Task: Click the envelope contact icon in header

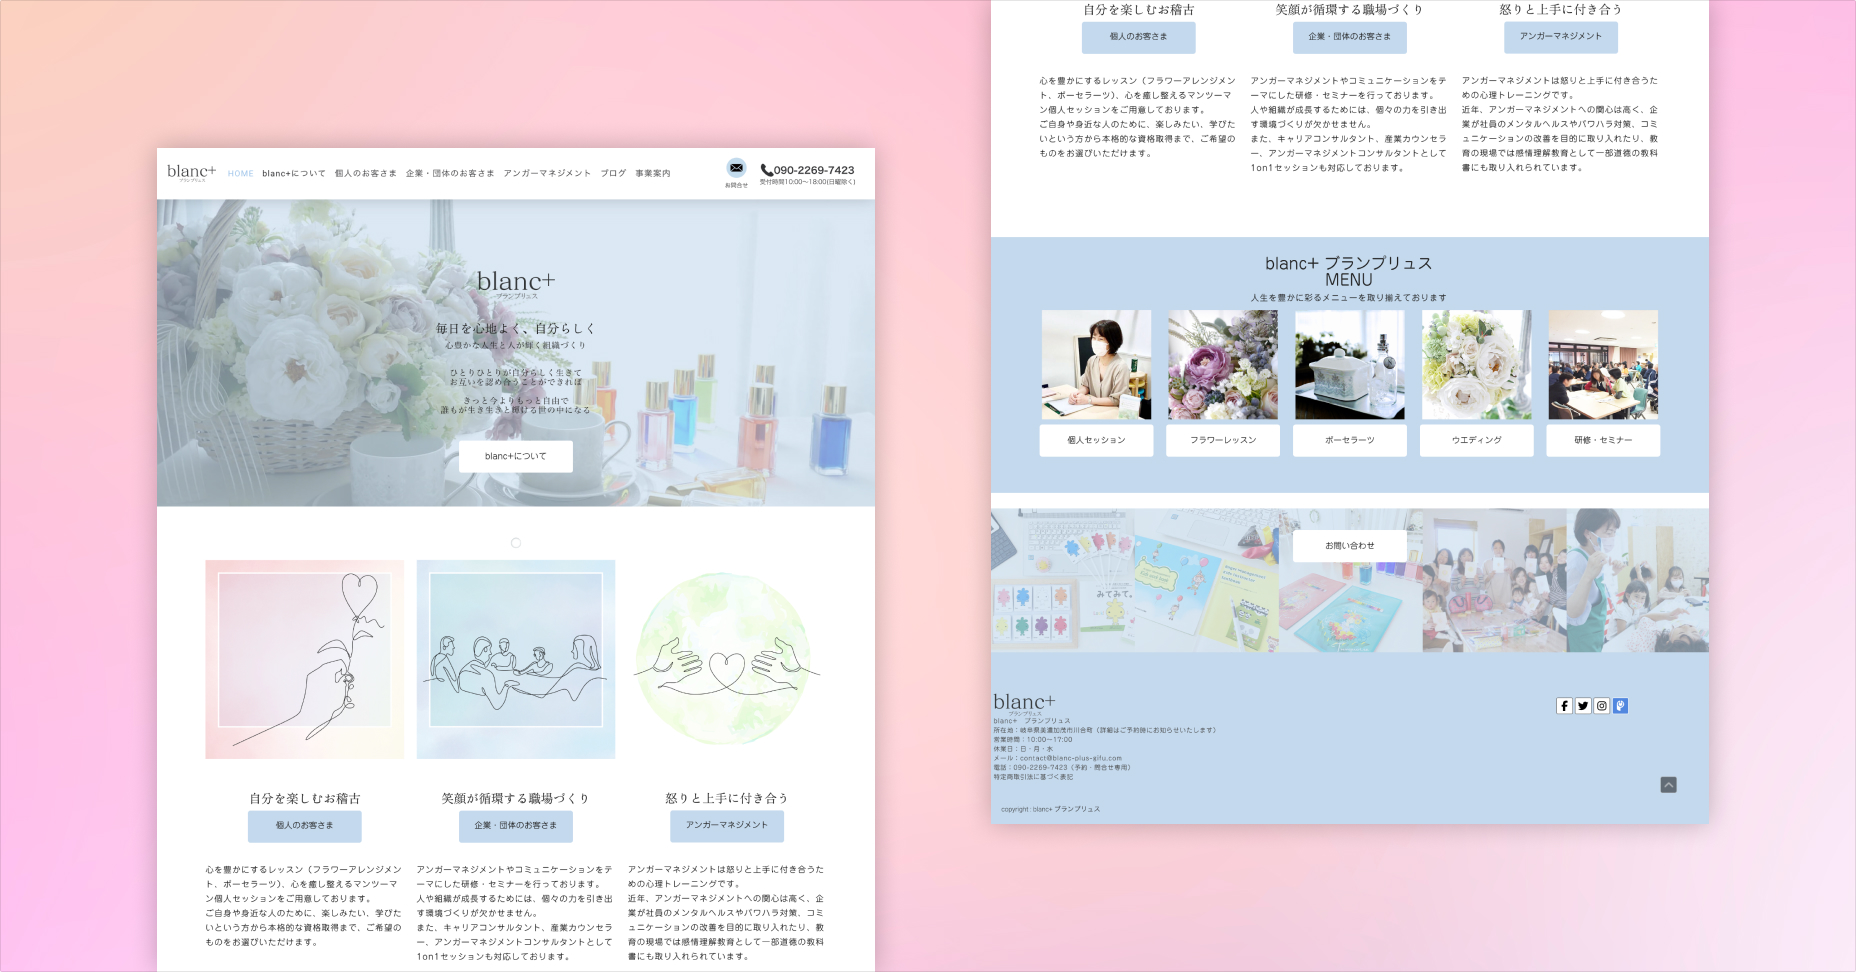Action: [x=736, y=168]
